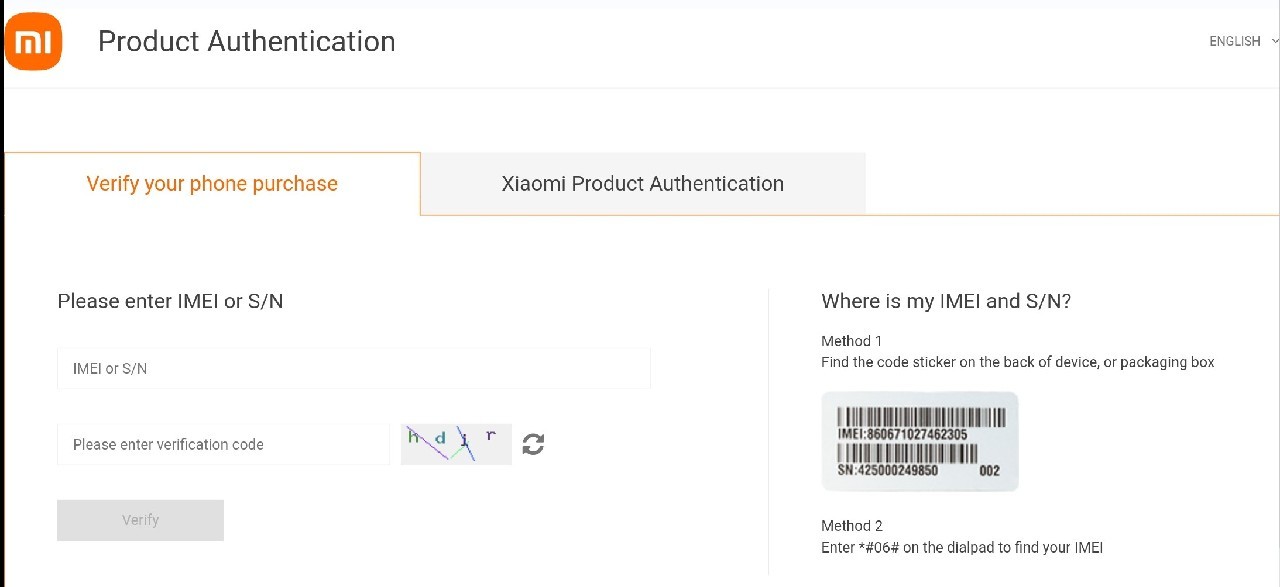Image resolution: width=1280 pixels, height=587 pixels.
Task: Click the IMEI or S/N input field
Action: 353,367
